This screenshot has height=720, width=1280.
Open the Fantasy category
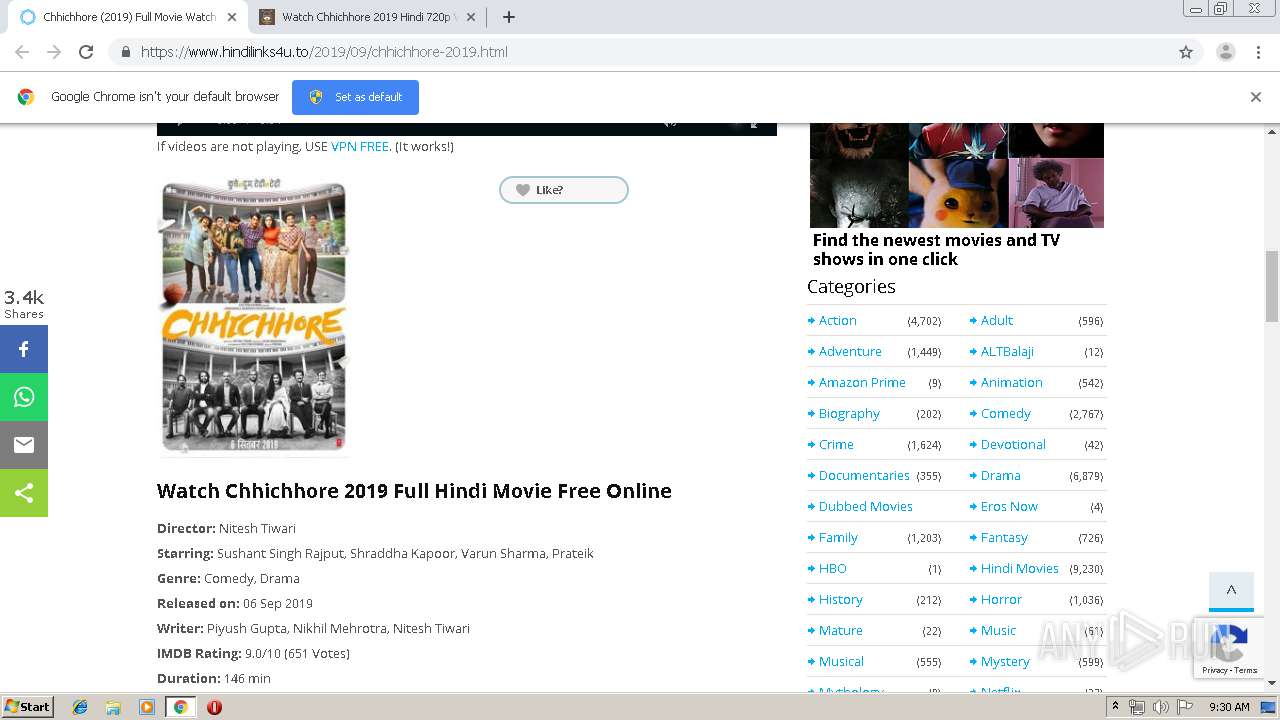coord(1004,537)
